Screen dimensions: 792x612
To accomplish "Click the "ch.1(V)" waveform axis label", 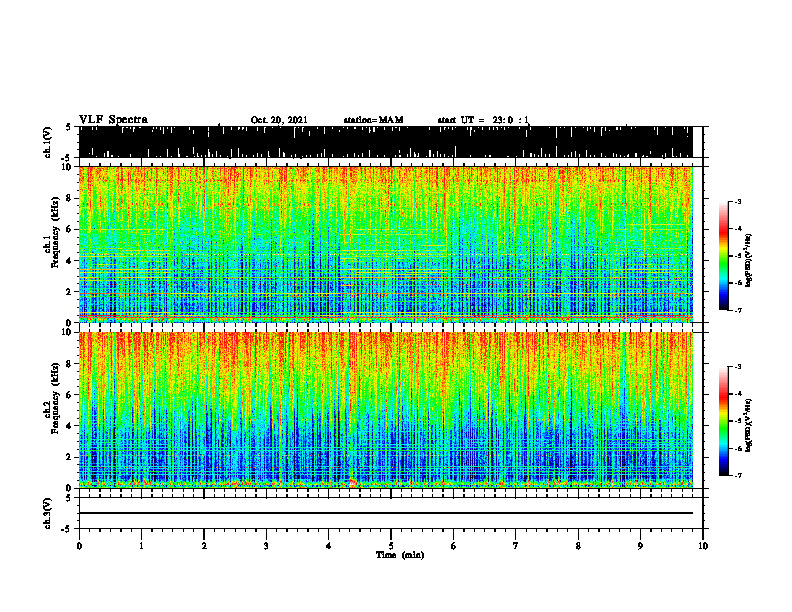I will pyautogui.click(x=48, y=142).
